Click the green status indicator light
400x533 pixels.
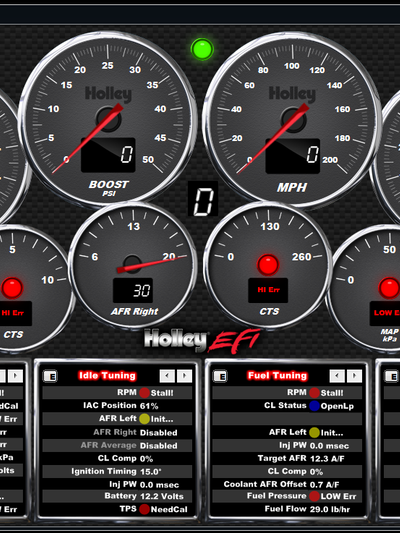[202, 49]
